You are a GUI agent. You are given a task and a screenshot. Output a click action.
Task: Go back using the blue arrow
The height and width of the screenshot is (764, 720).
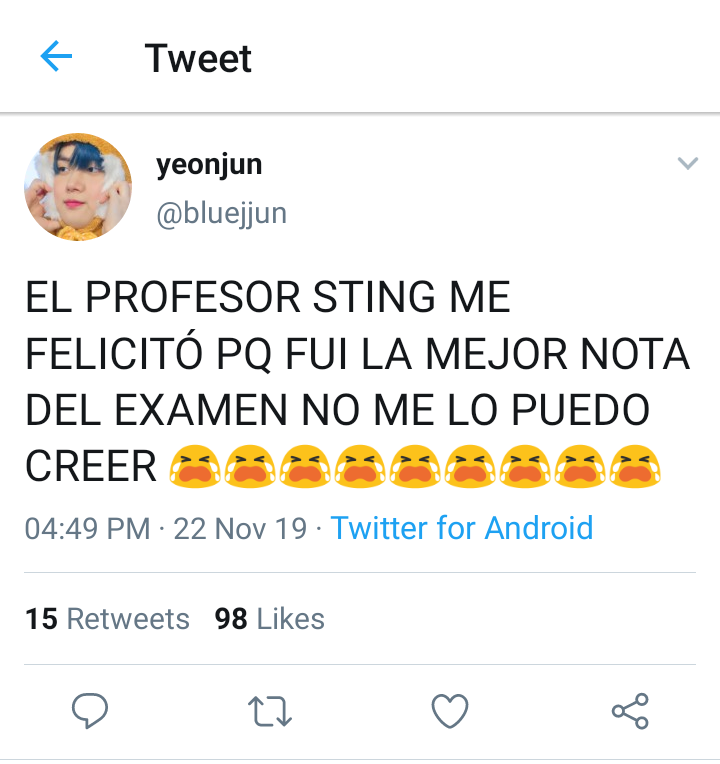coord(56,56)
